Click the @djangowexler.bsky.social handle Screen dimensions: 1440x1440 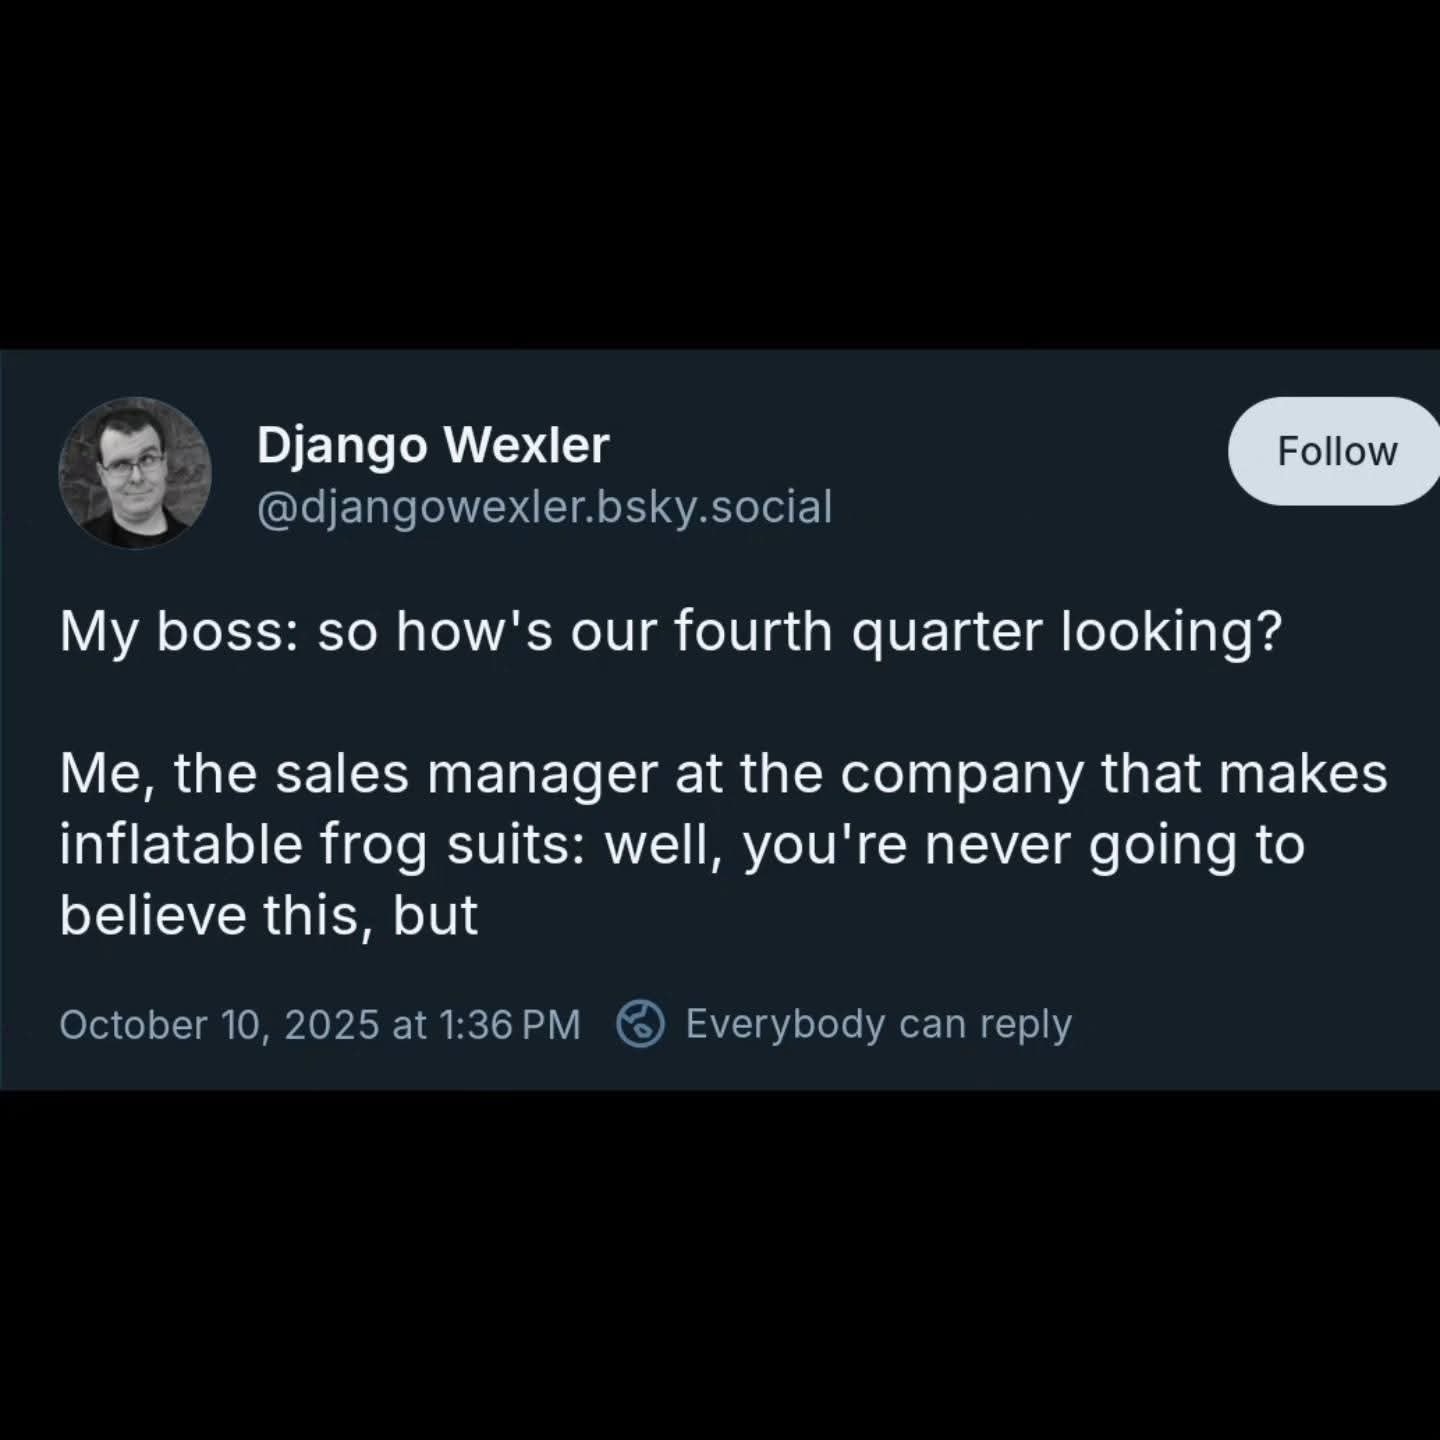click(544, 507)
